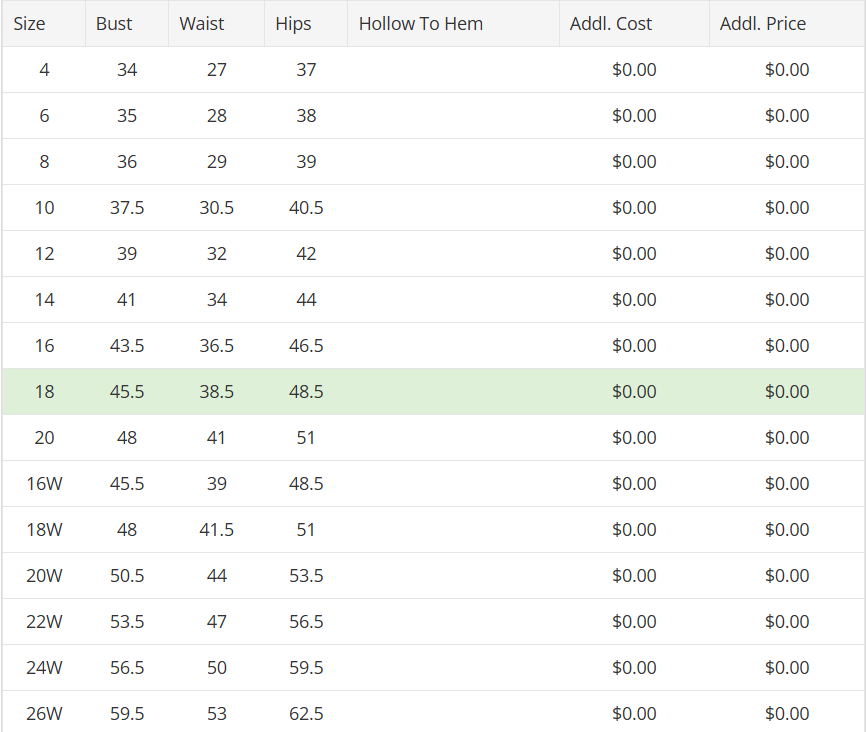
Task: Click bust value 43.5 for size 16
Action: [x=127, y=346]
